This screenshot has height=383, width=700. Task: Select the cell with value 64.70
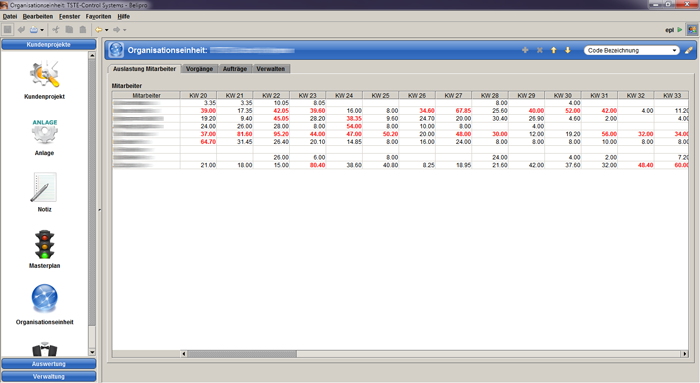[x=199, y=142]
